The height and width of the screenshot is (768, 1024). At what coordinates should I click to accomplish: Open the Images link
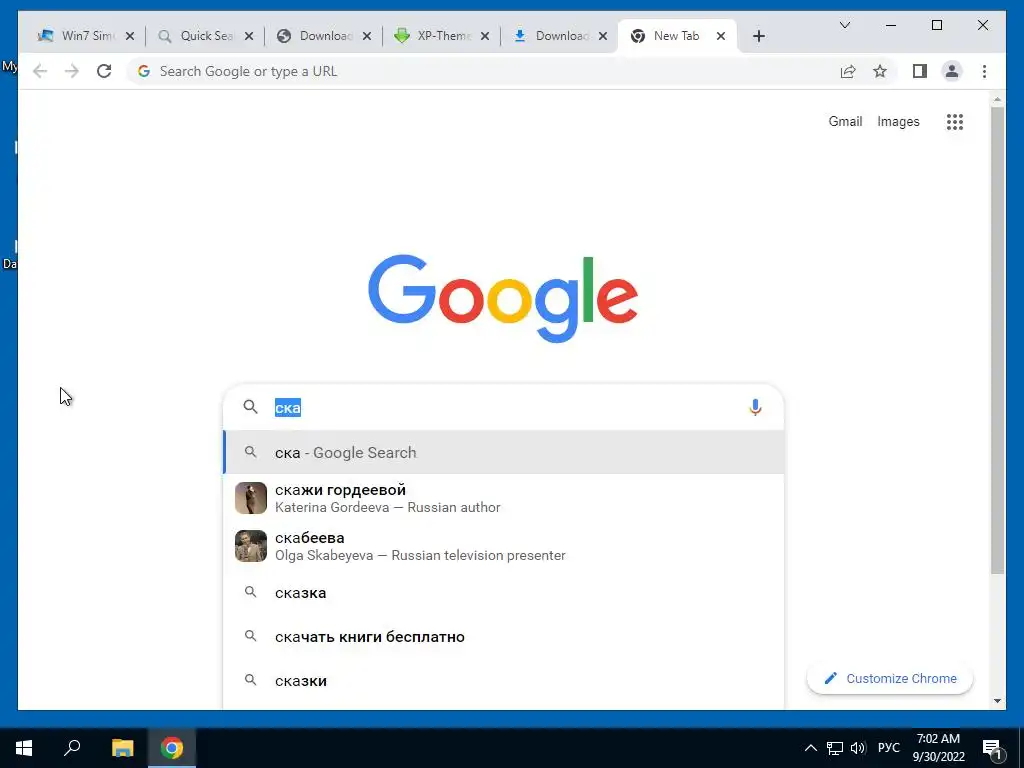898,121
